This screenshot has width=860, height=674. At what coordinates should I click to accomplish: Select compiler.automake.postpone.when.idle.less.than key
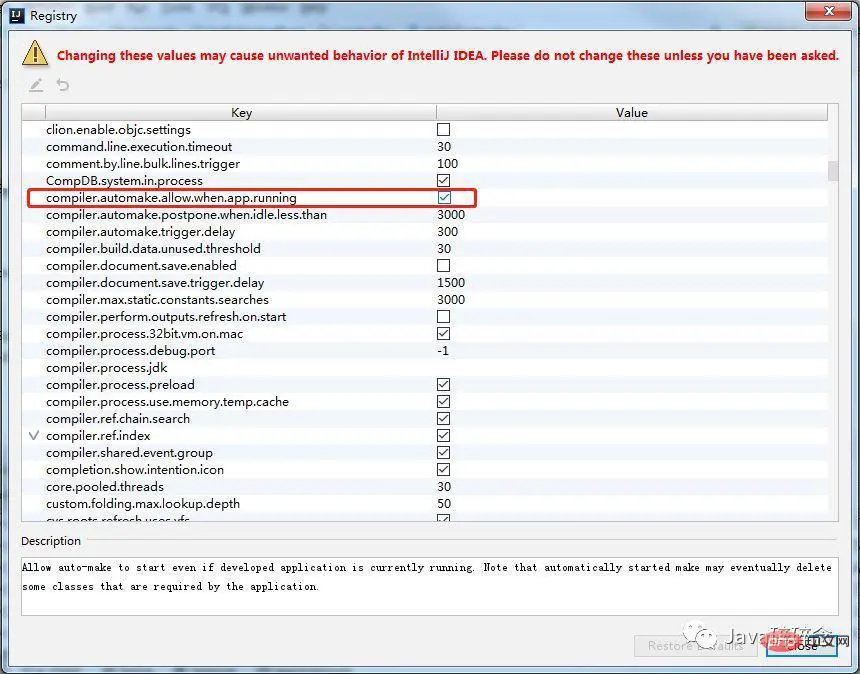point(186,214)
